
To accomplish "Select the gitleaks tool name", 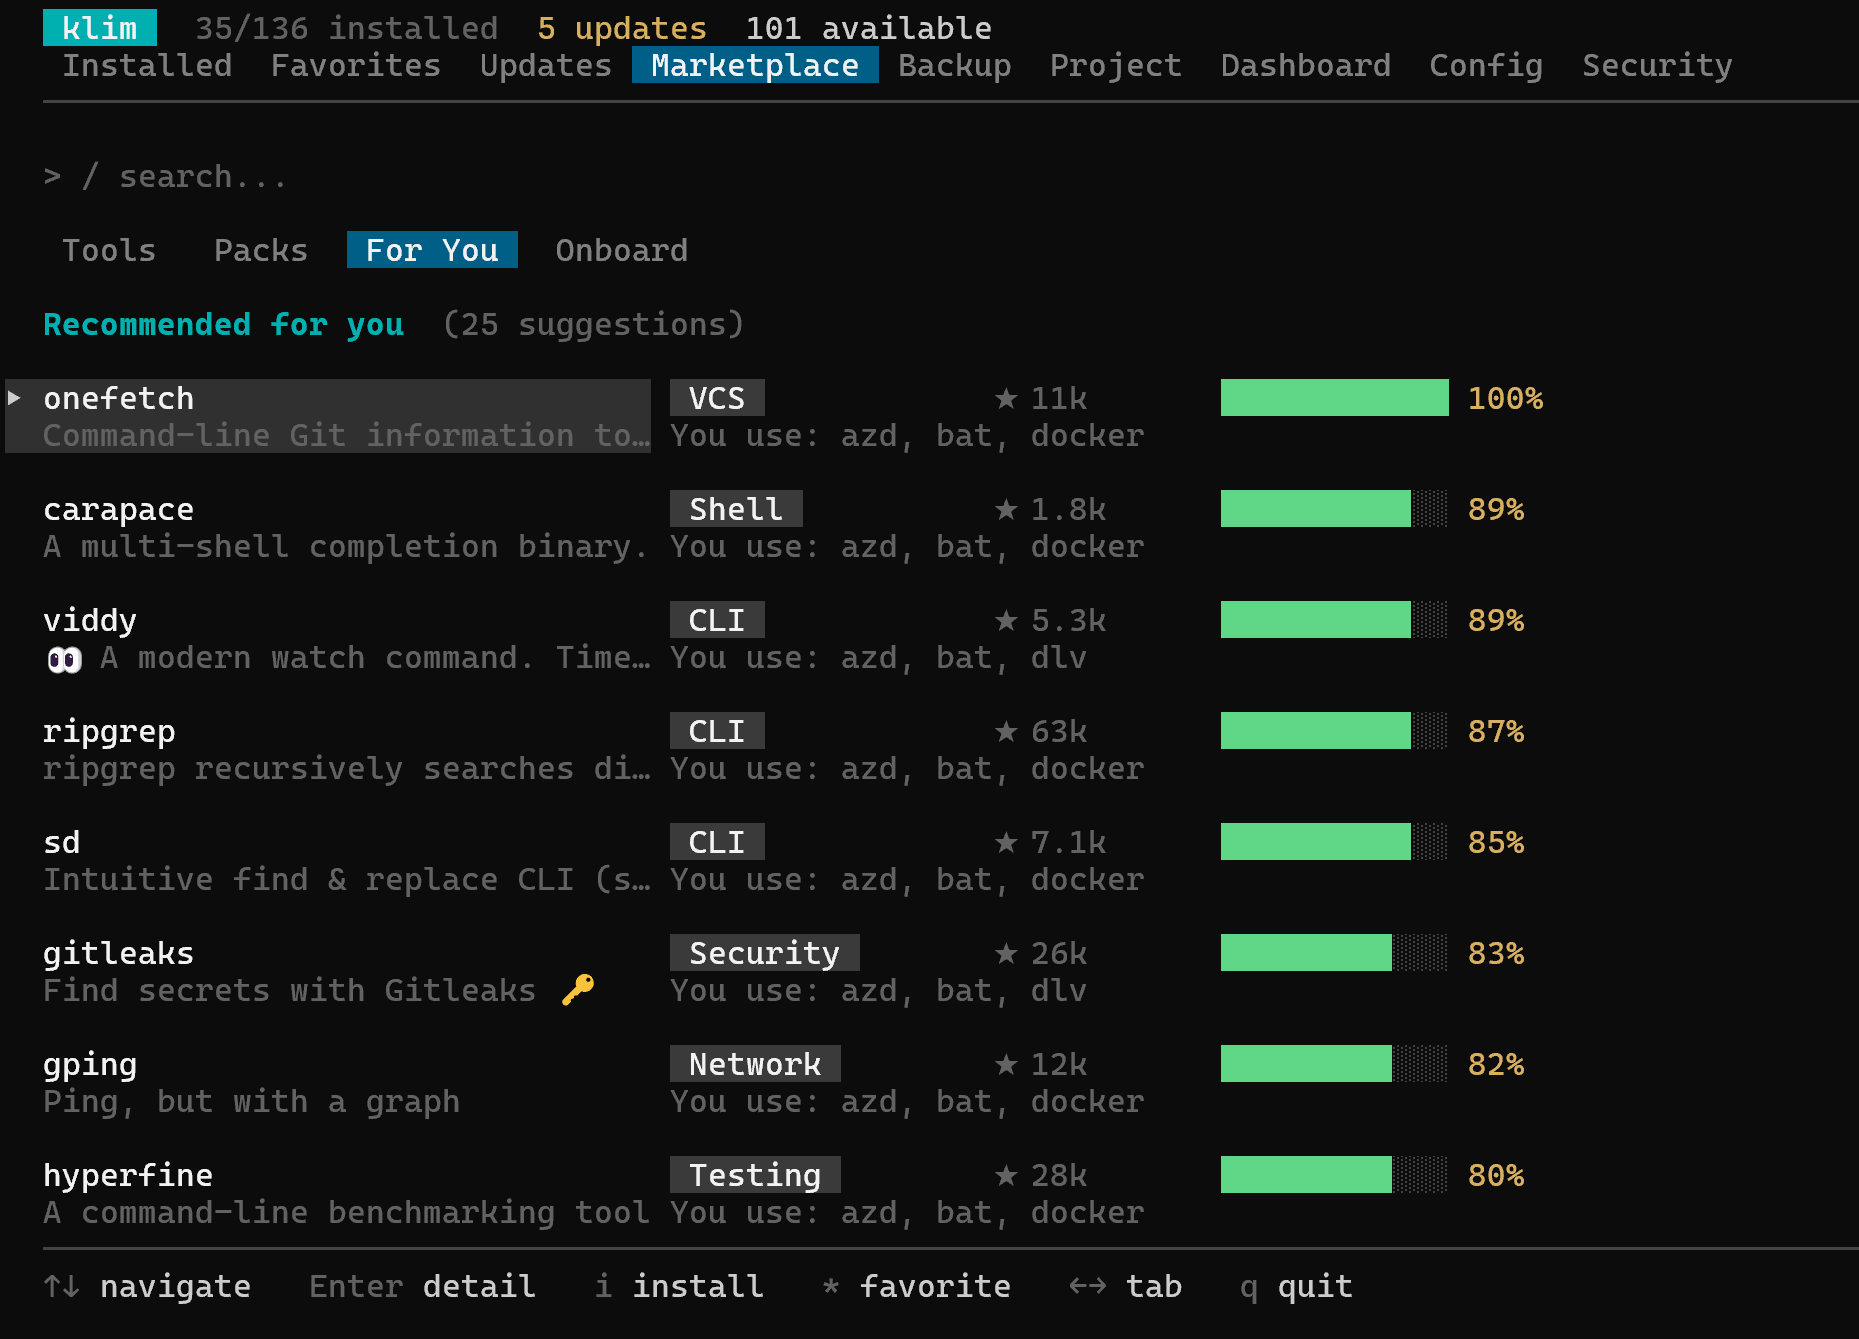I will point(119,954).
